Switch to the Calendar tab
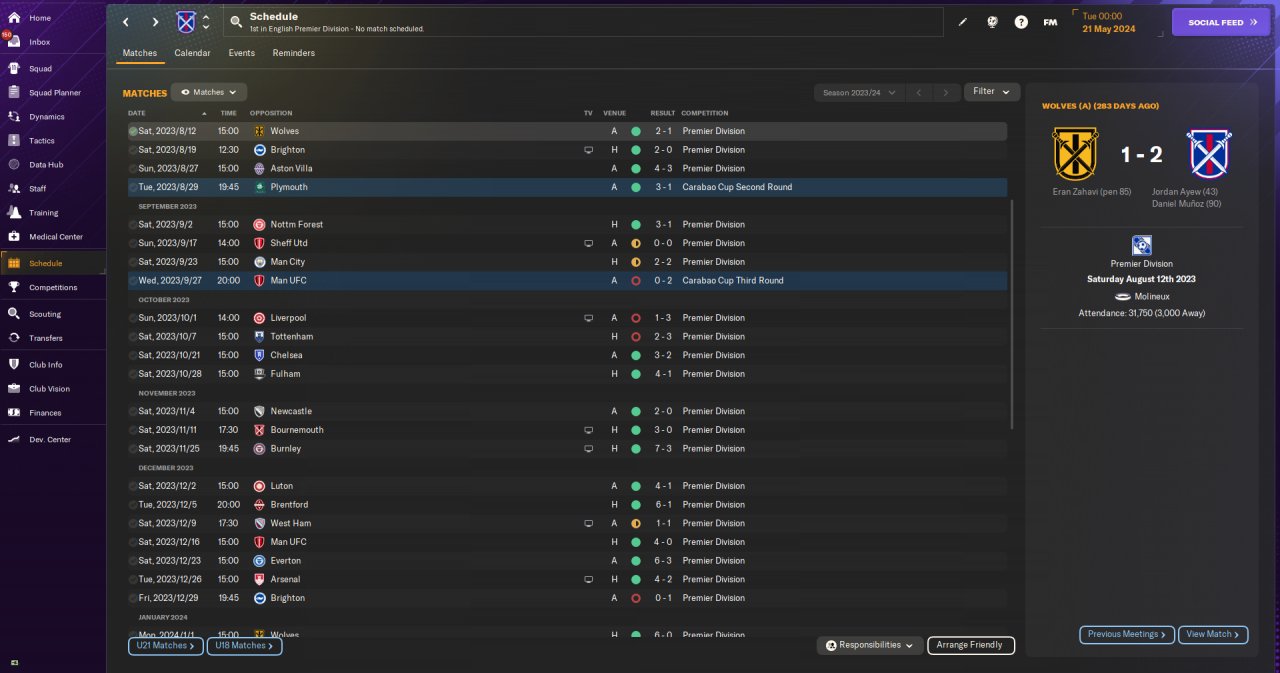Image resolution: width=1280 pixels, height=673 pixels. pyautogui.click(x=192, y=53)
